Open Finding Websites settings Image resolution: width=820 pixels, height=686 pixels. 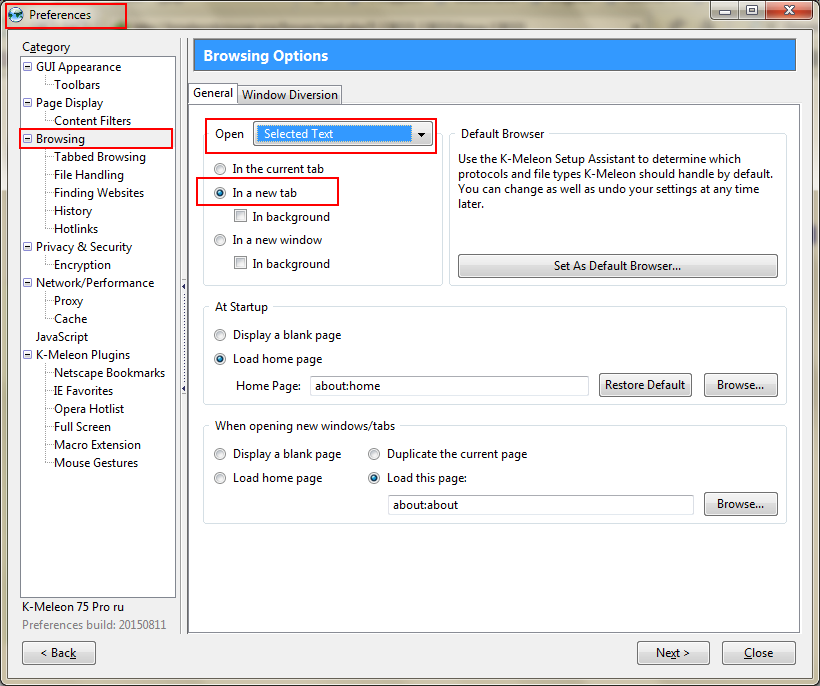[99, 193]
